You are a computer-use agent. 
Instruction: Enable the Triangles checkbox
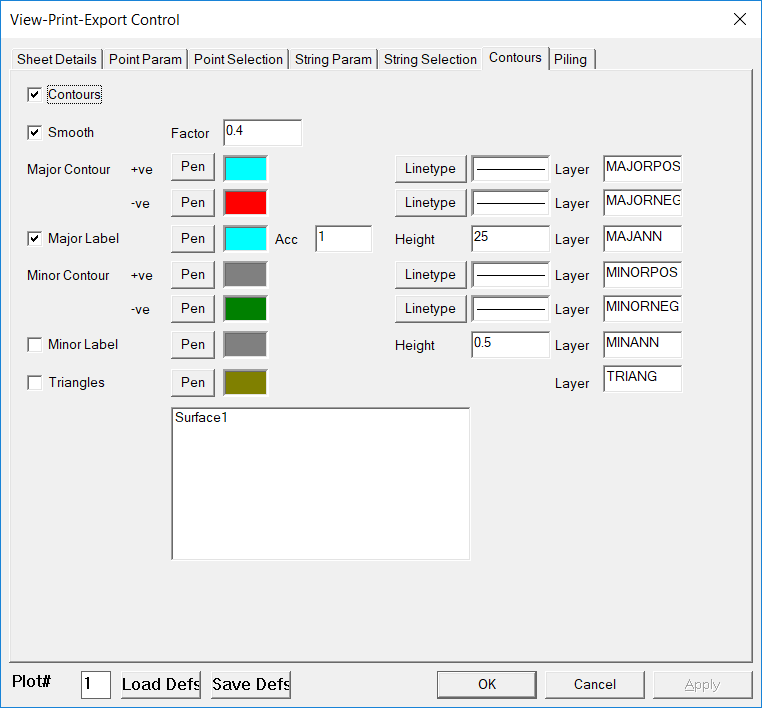pos(35,383)
